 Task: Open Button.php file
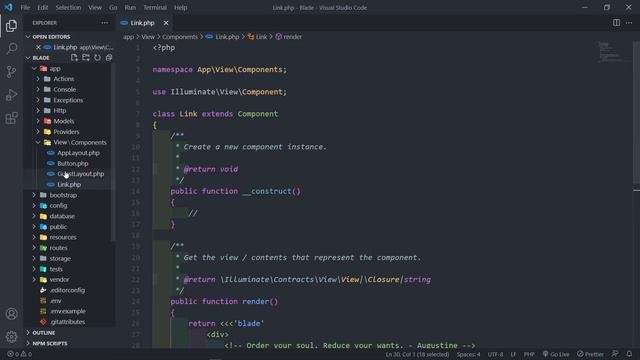73,163
